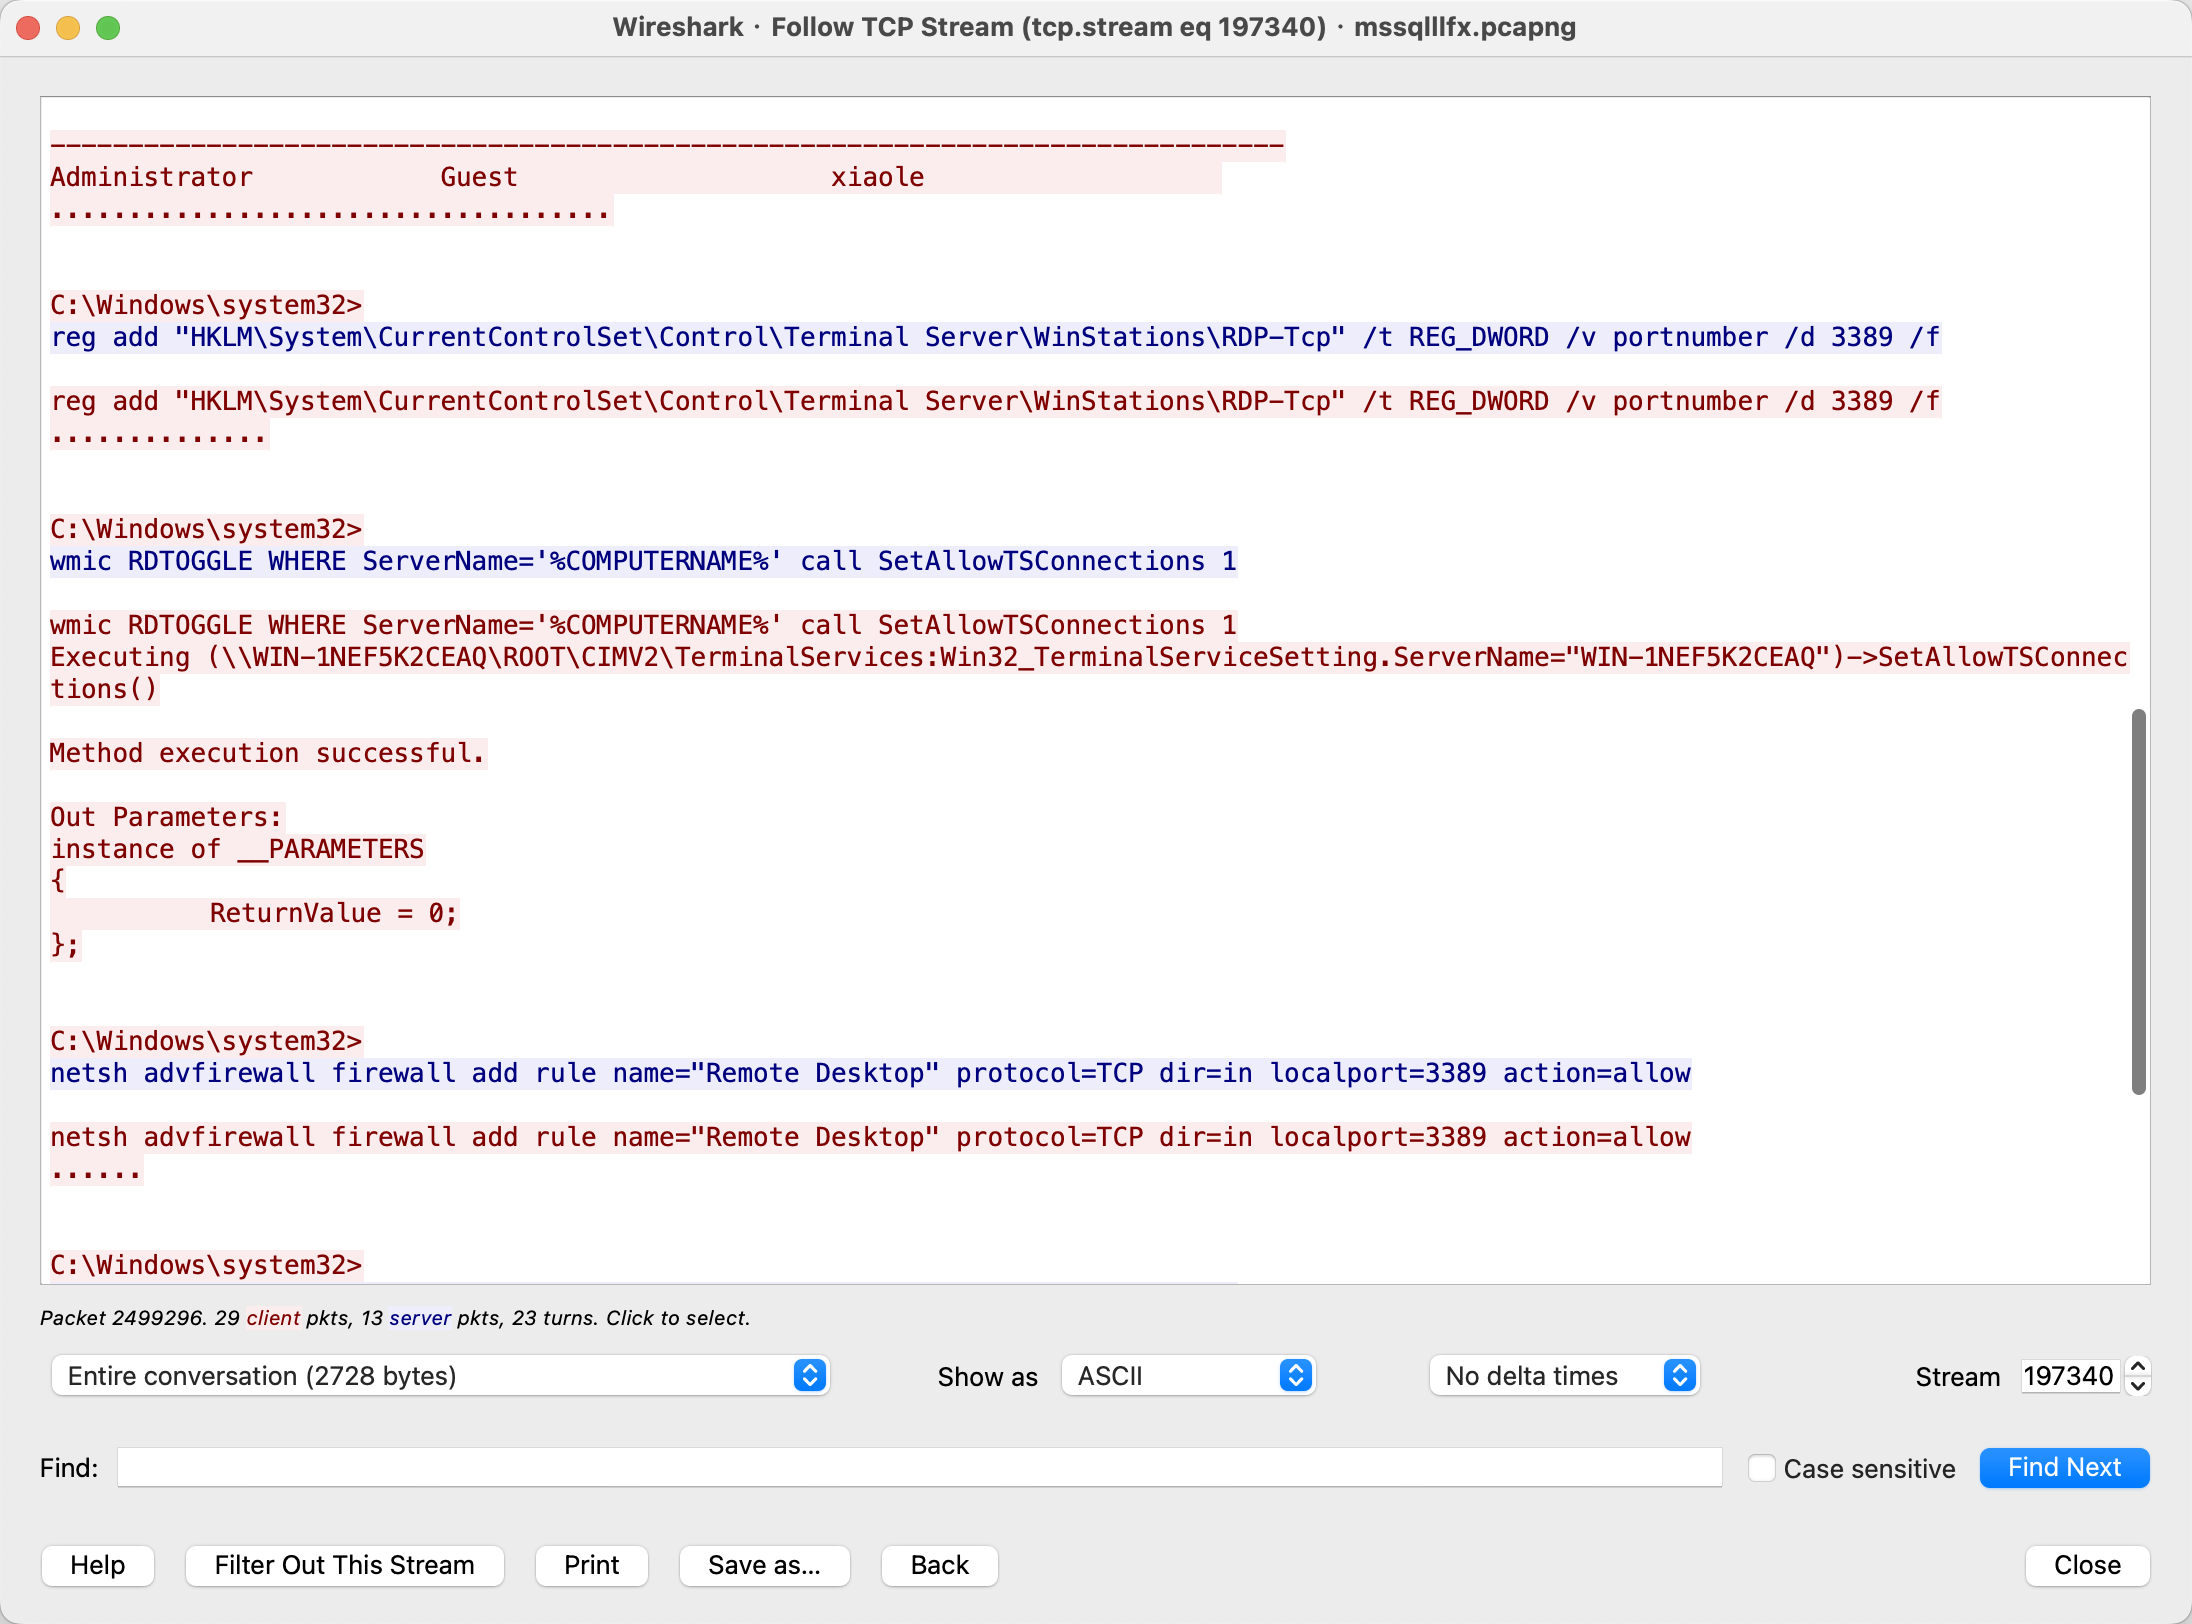This screenshot has height=1624, width=2192.
Task: Click the 'xiaole' username in the stream
Action: tap(877, 177)
